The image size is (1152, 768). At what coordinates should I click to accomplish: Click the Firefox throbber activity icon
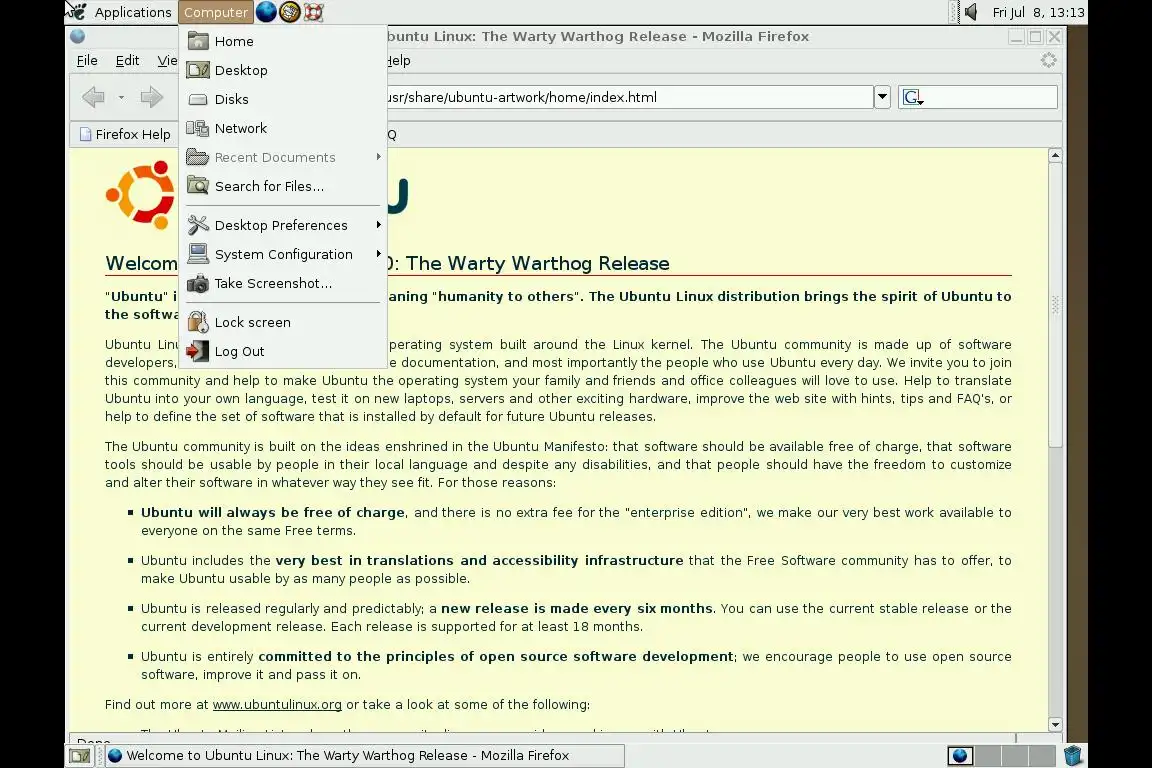click(1048, 60)
